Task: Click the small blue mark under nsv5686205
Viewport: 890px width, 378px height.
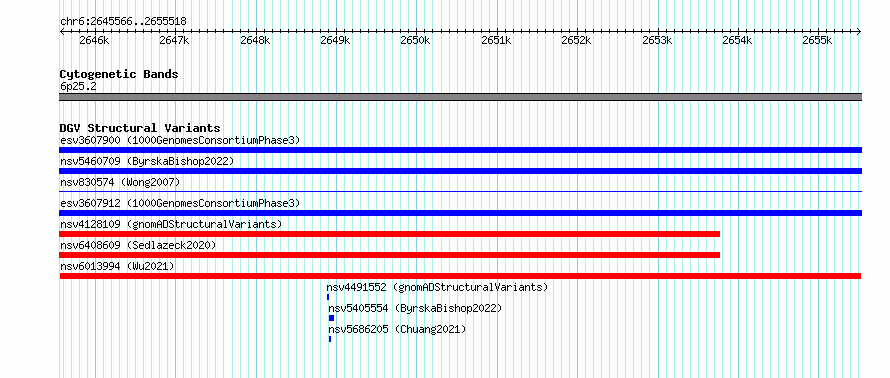Action: tap(330, 339)
